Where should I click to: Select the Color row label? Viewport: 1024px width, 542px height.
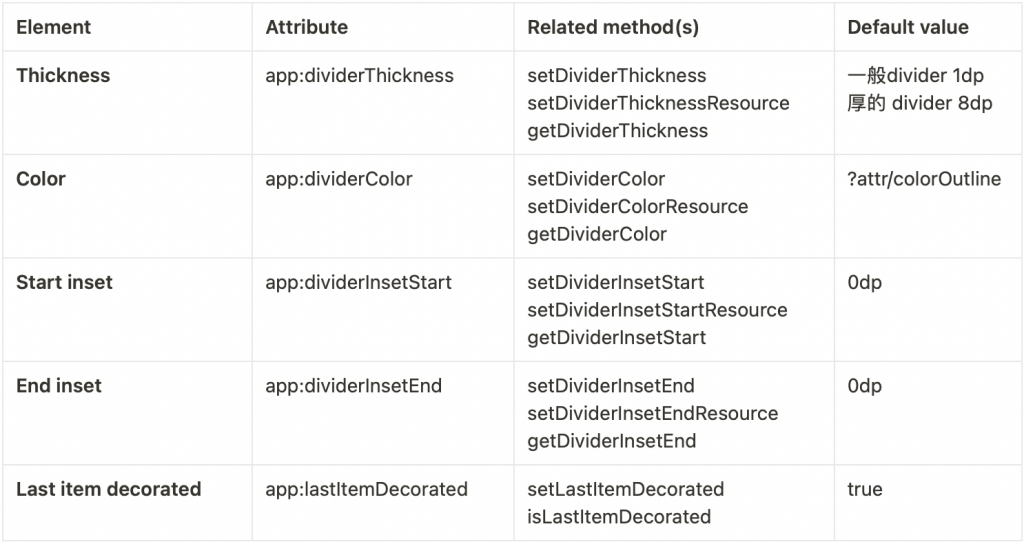pos(41,179)
